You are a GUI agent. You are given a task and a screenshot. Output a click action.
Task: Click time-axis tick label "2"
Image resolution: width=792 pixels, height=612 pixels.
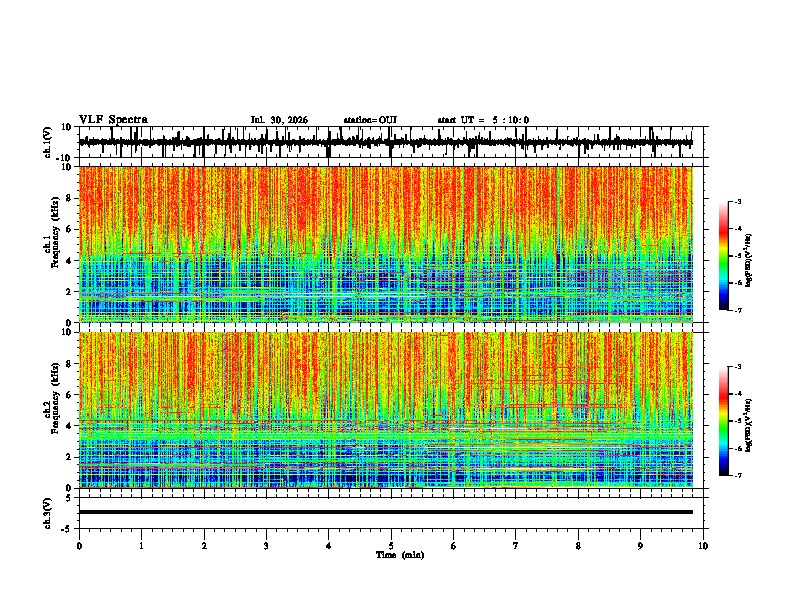tap(204, 546)
